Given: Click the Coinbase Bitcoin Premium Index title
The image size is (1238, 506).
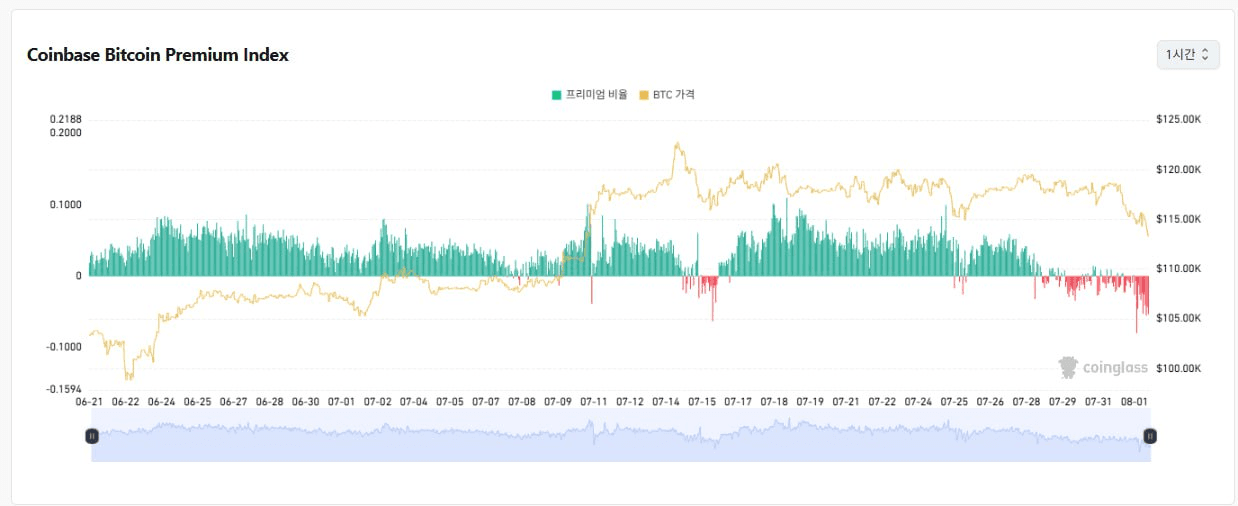Looking at the screenshot, I should [x=158, y=55].
